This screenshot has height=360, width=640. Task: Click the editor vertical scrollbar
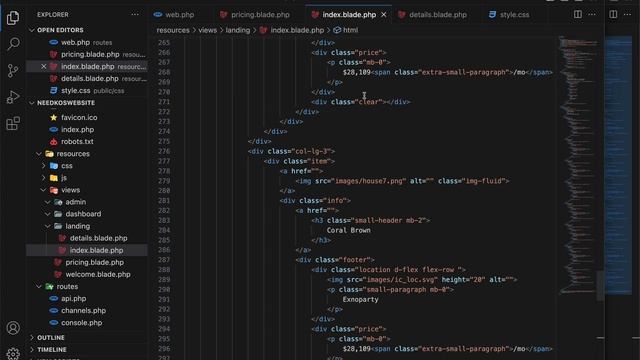click(x=601, y=286)
